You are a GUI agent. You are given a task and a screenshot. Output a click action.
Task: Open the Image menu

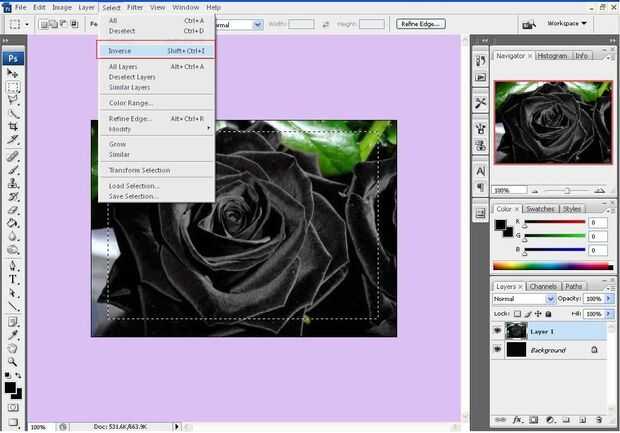click(62, 7)
